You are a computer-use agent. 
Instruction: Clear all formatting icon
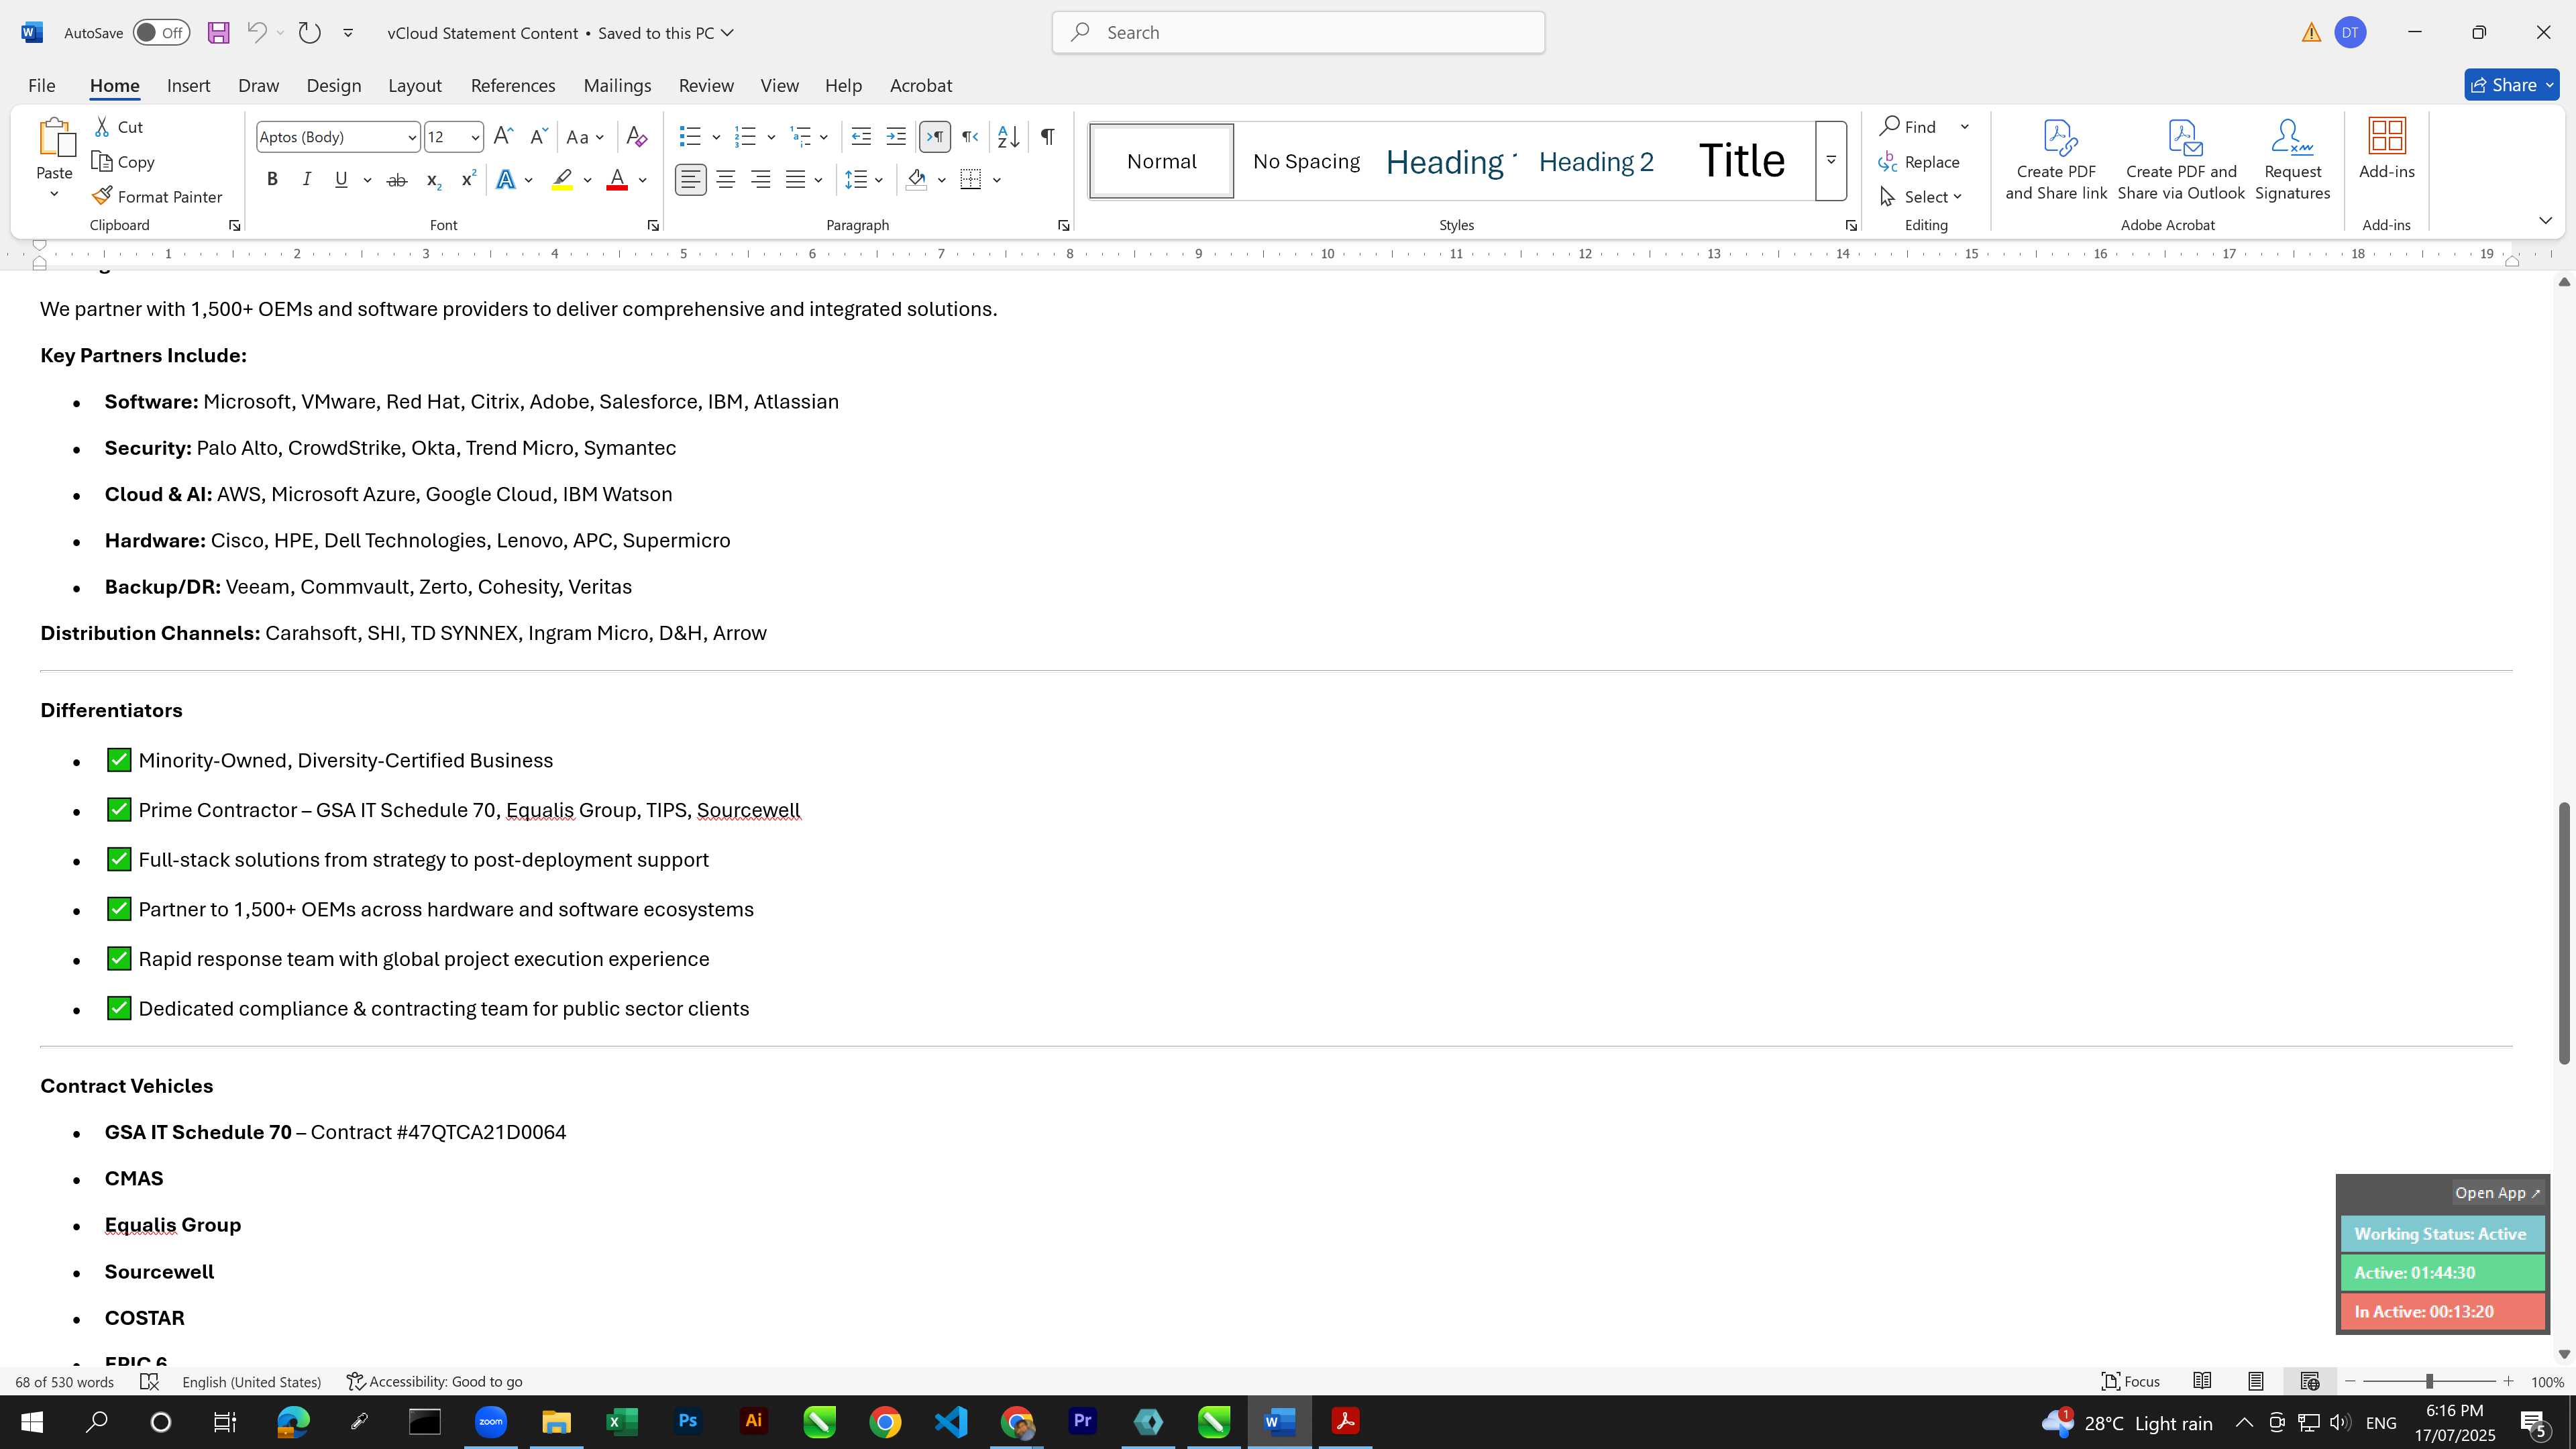click(636, 137)
